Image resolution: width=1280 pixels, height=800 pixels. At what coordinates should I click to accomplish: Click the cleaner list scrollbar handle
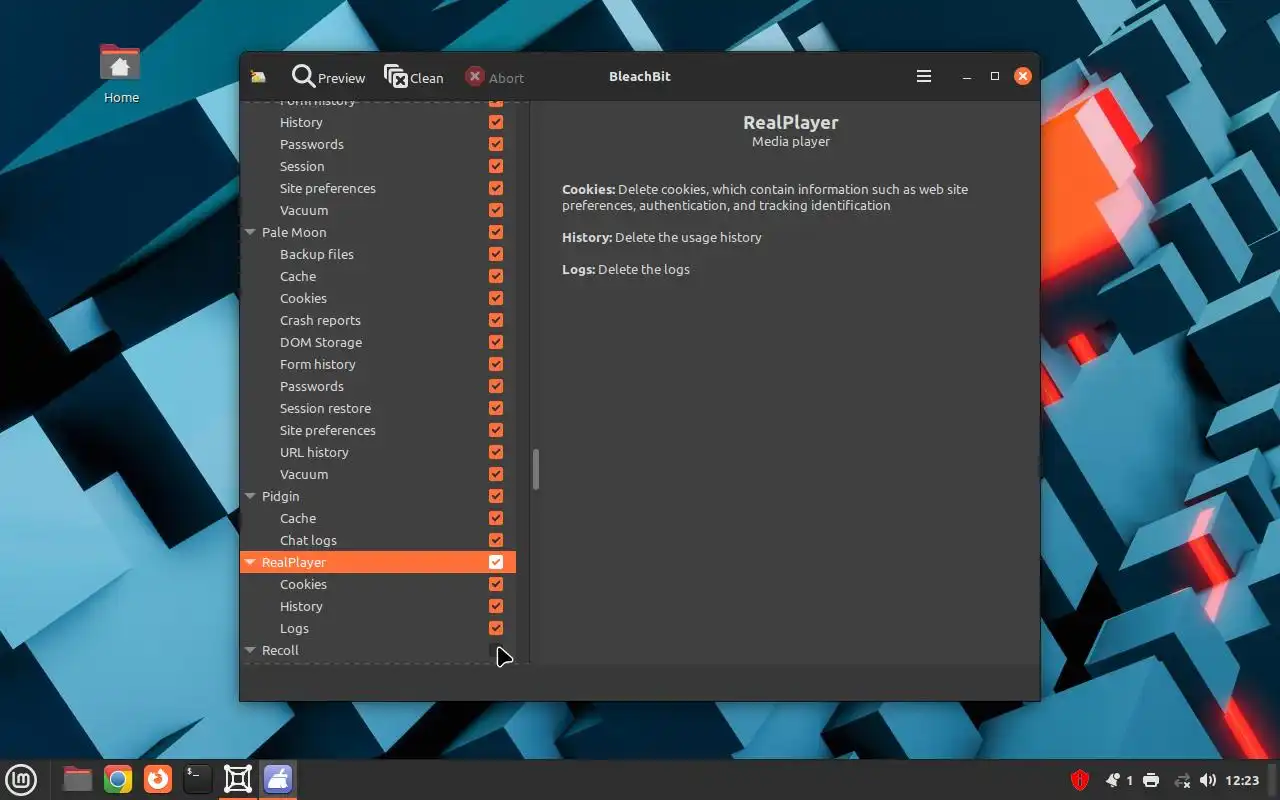536,469
